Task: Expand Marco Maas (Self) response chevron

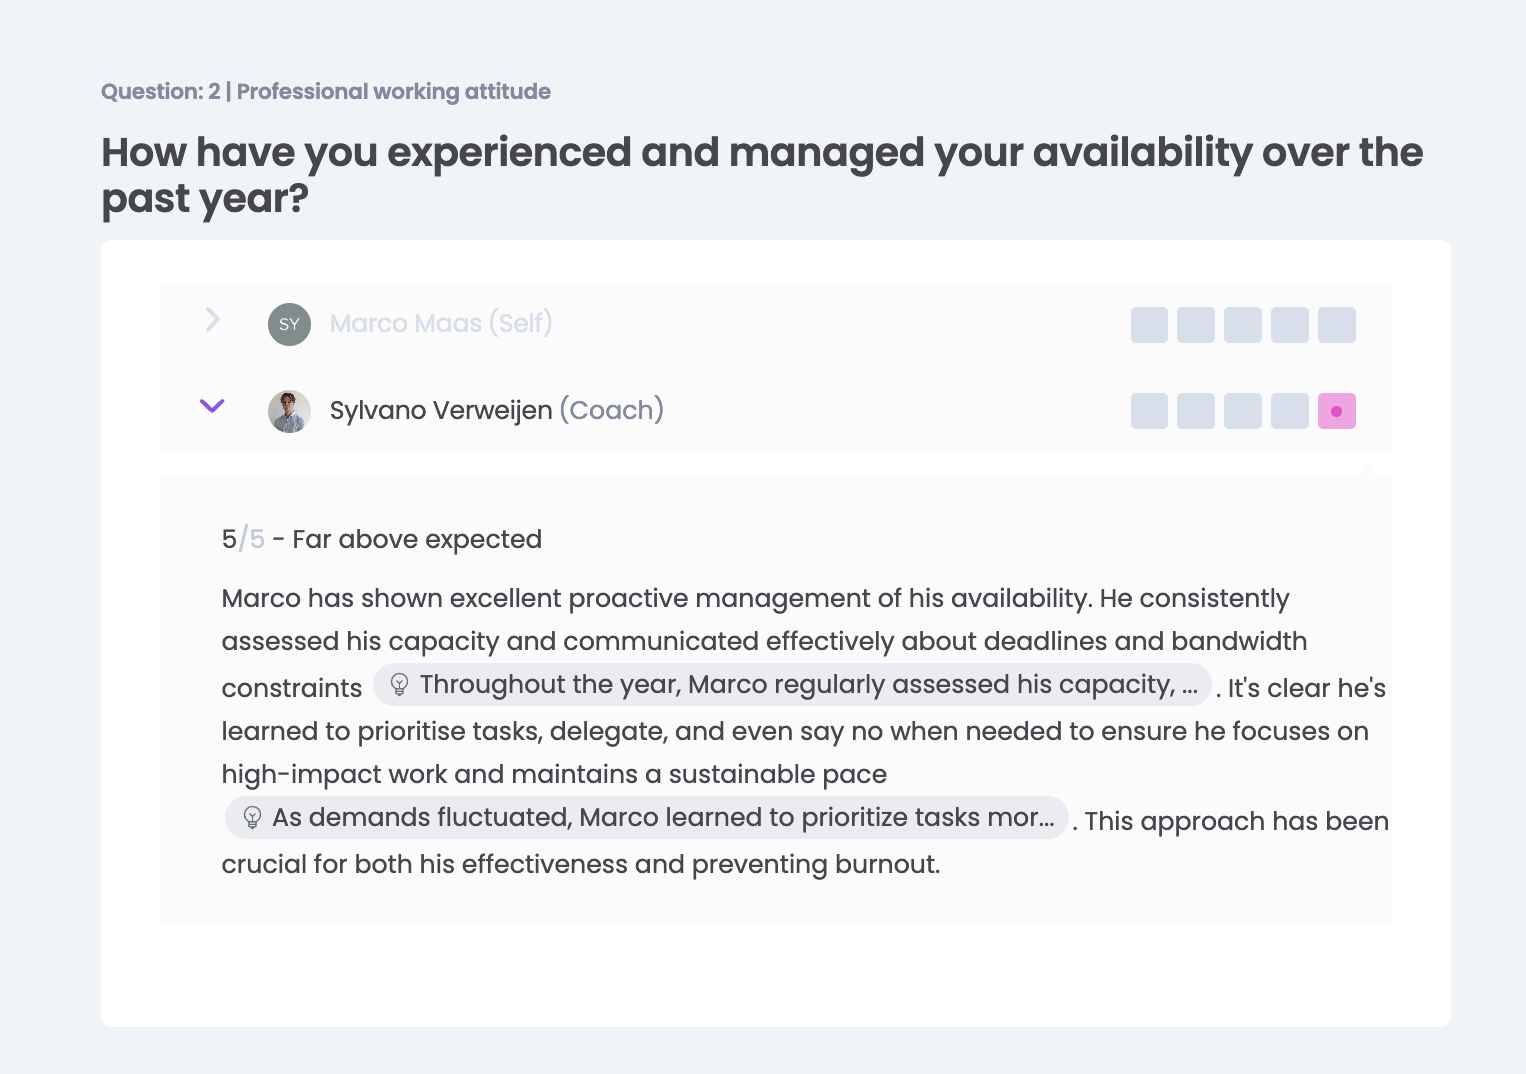Action: pos(212,320)
